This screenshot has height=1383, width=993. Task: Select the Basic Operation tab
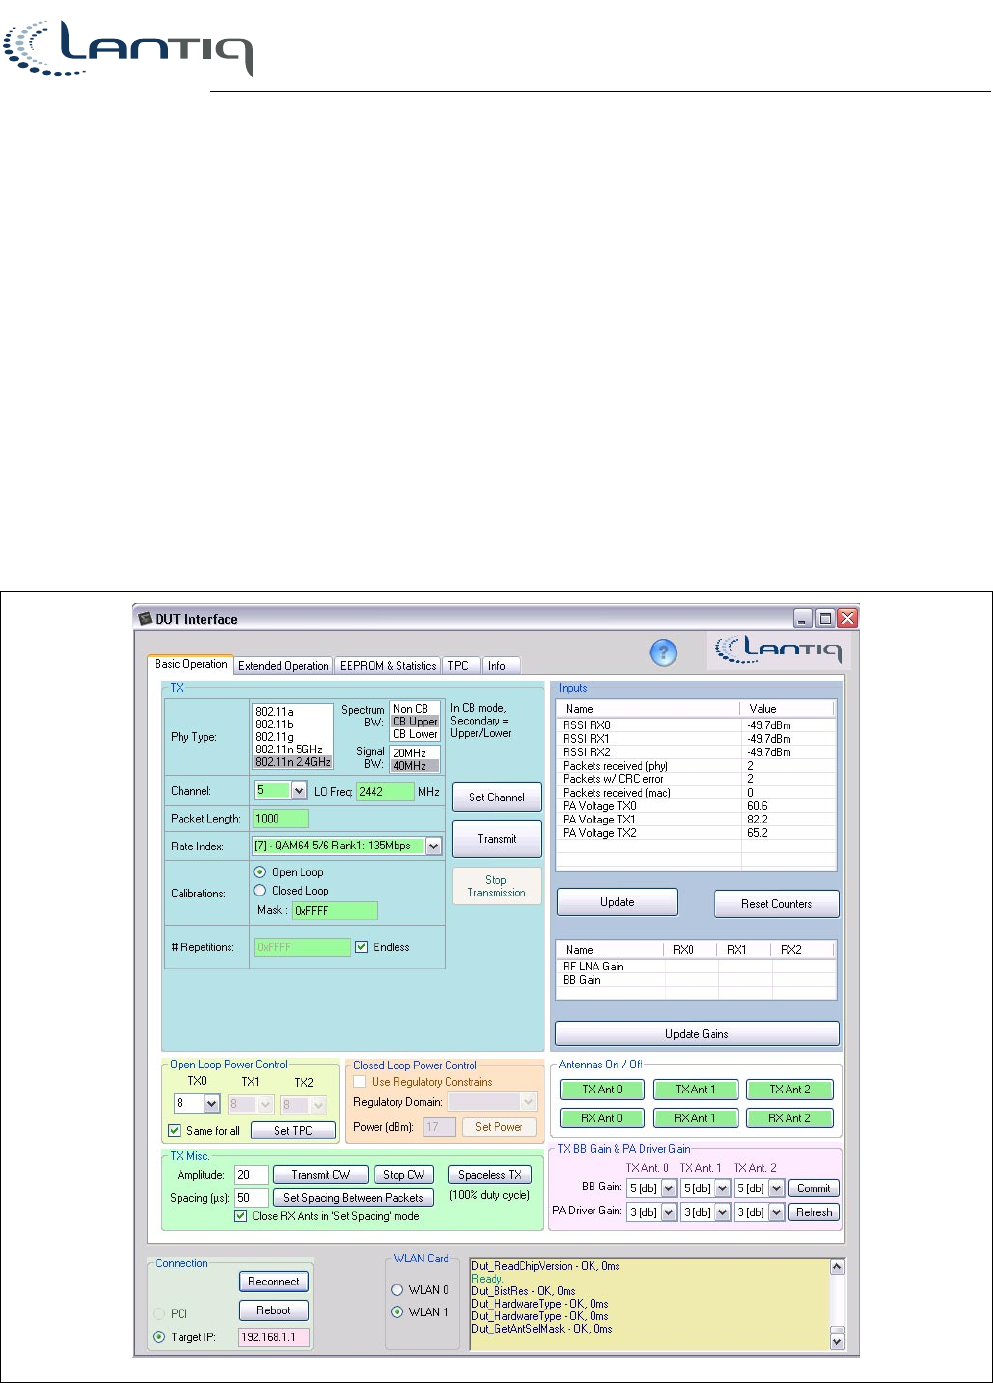pyautogui.click(x=191, y=664)
